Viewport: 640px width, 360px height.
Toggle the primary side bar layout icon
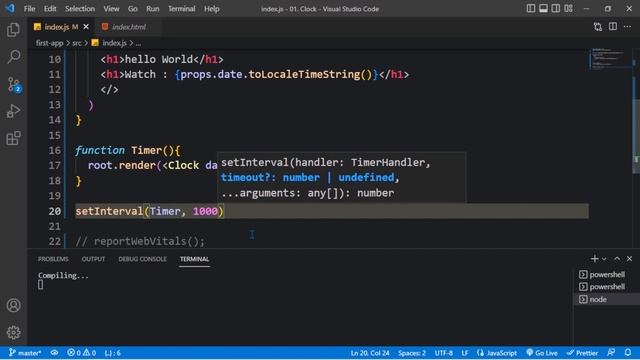[x=531, y=9]
